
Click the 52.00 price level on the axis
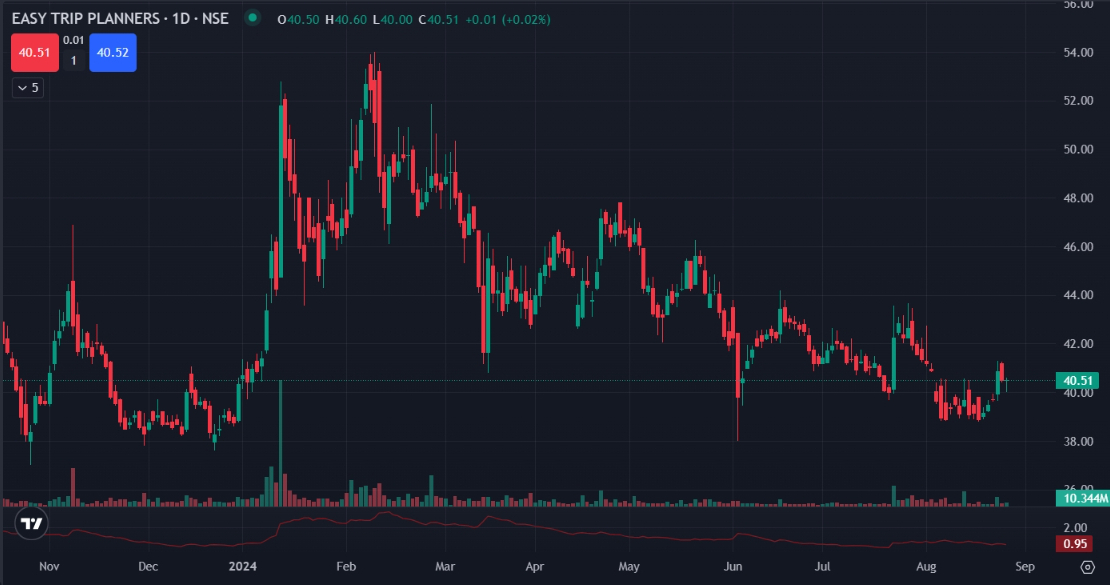pos(1078,101)
